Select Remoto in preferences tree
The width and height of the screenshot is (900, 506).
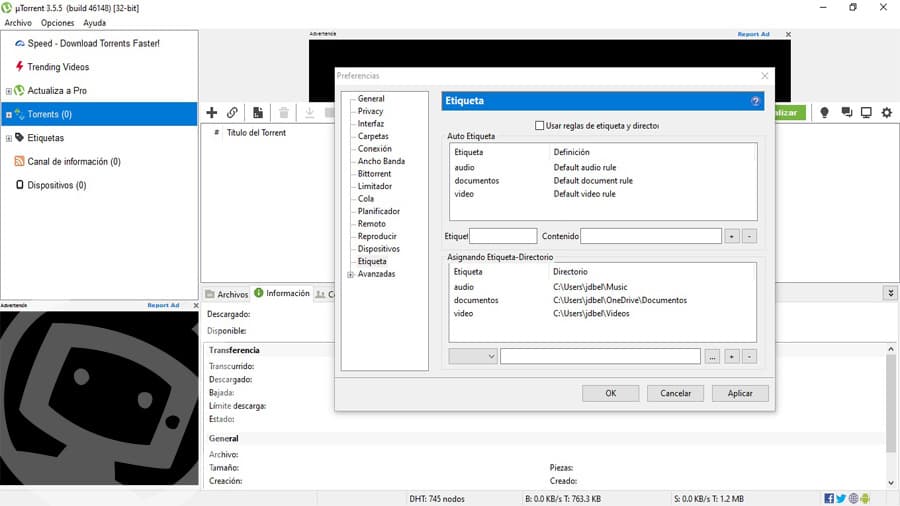click(371, 224)
